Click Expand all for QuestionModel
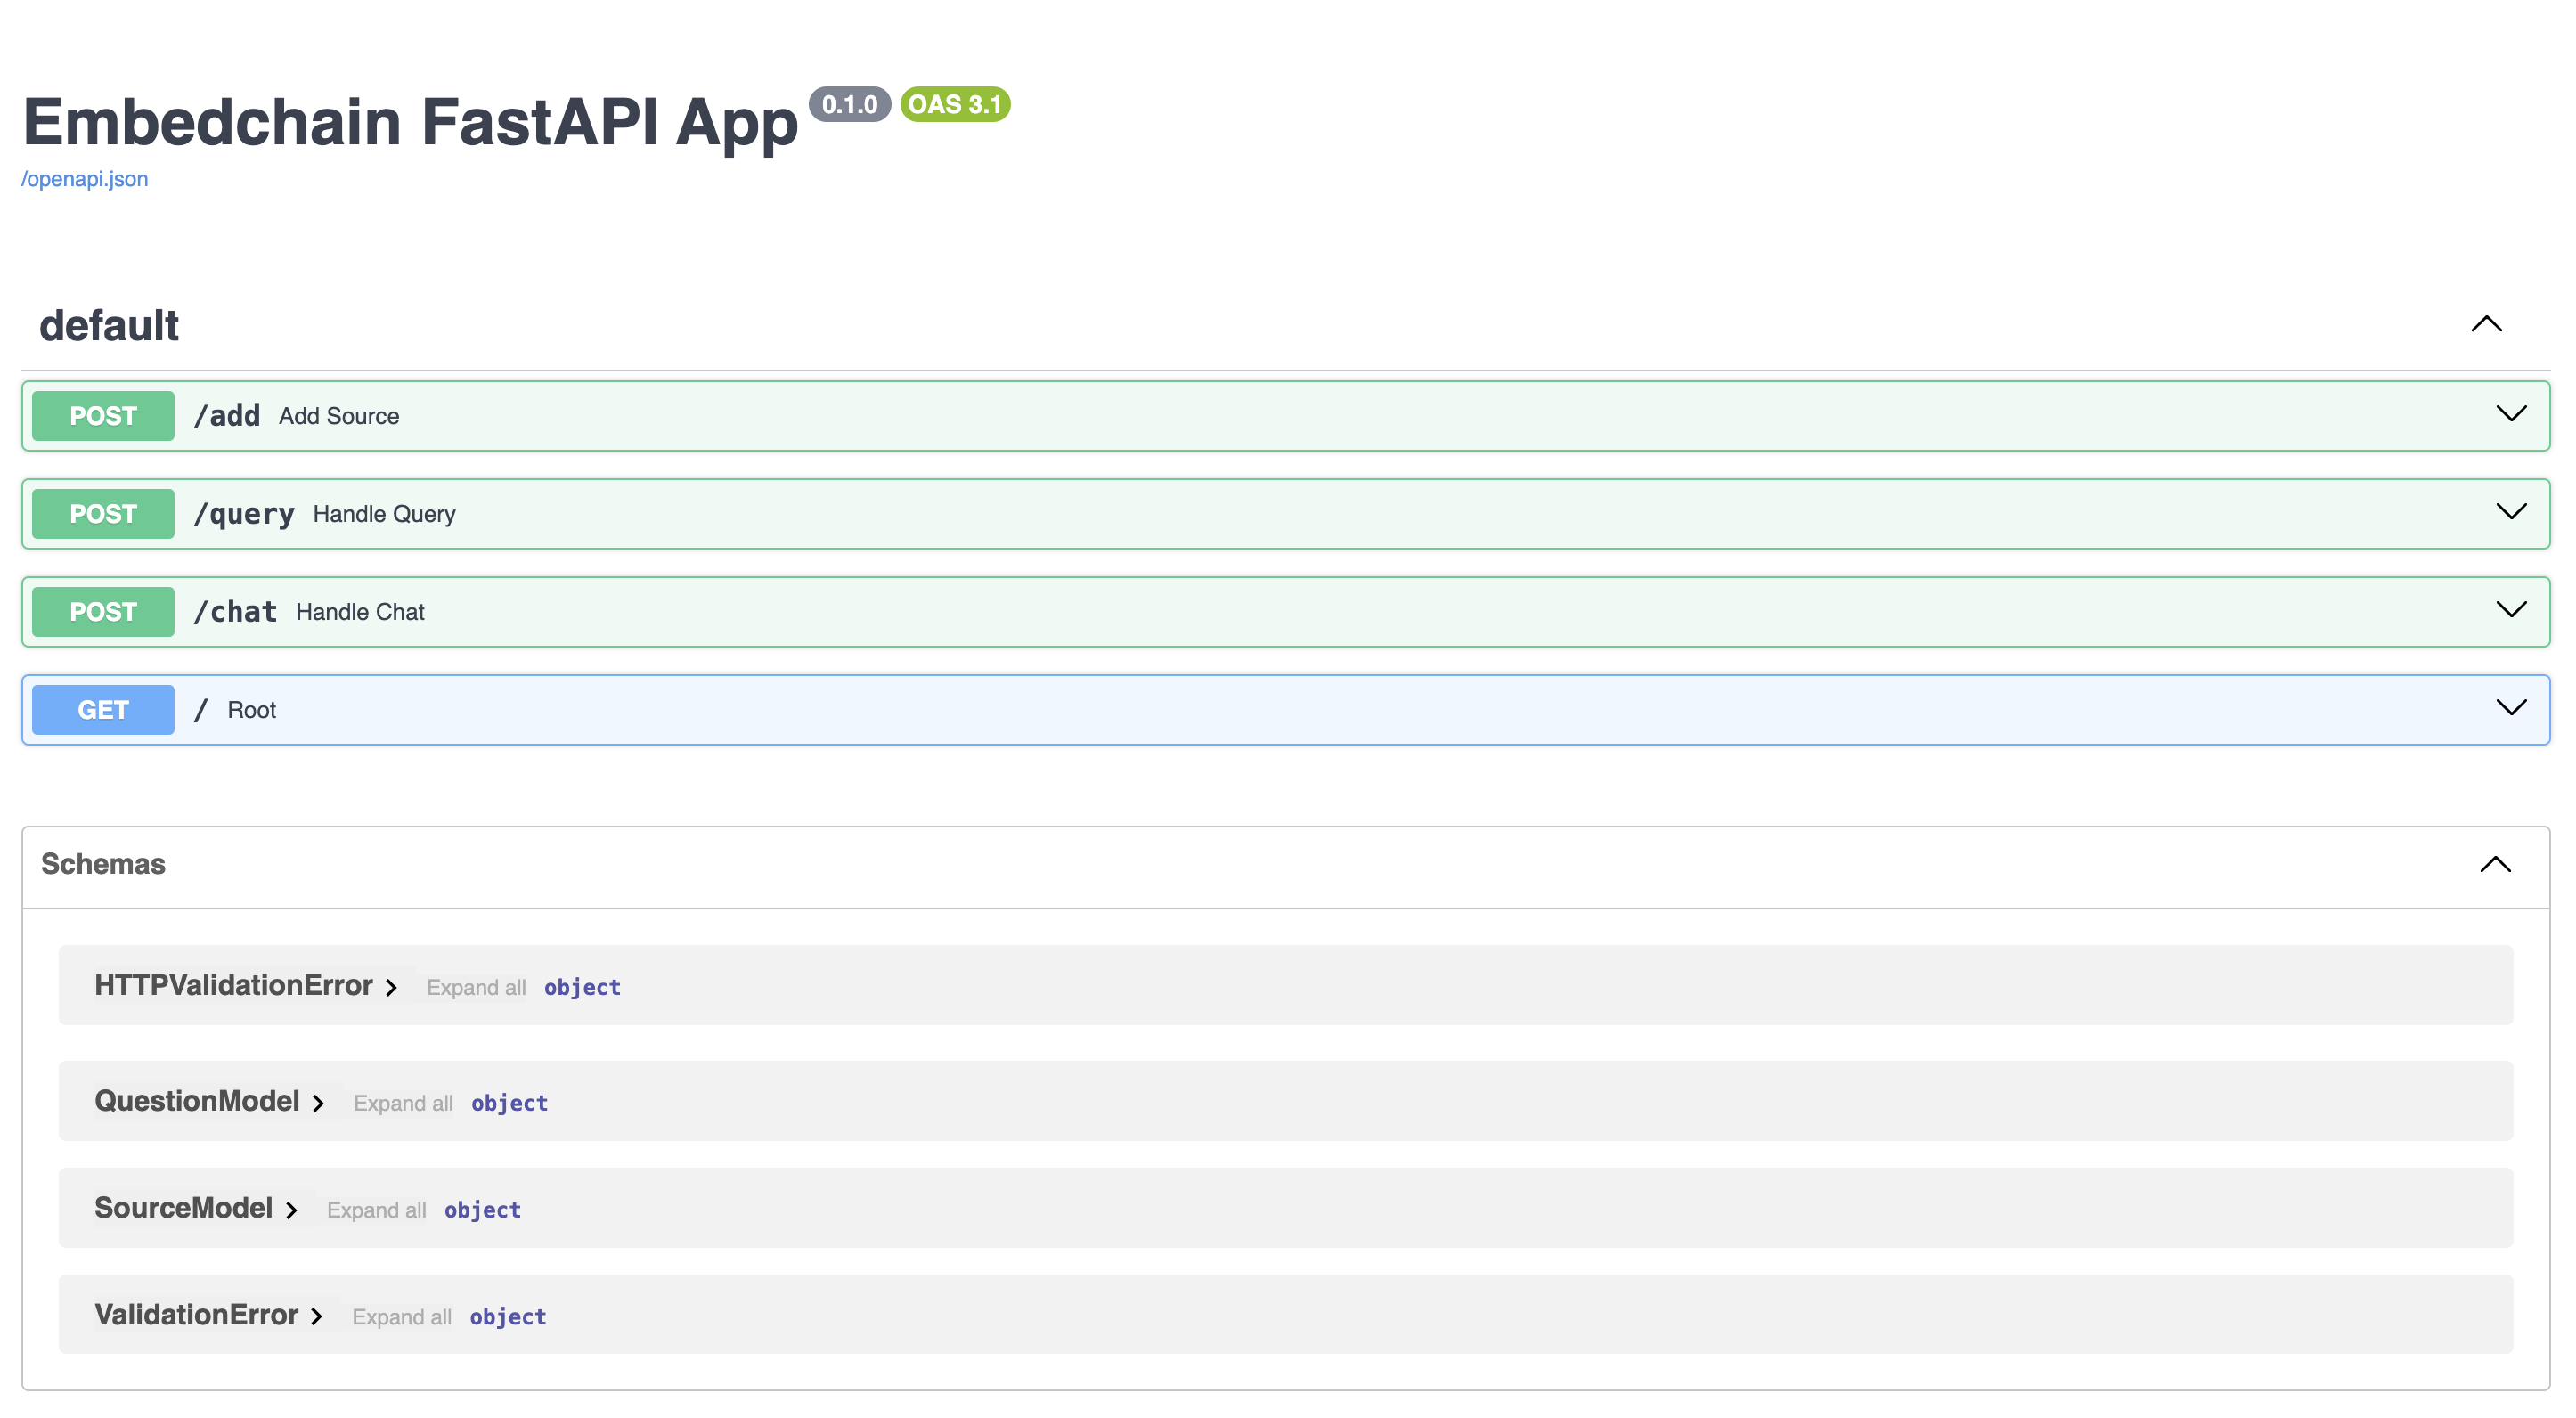 pos(403,1103)
